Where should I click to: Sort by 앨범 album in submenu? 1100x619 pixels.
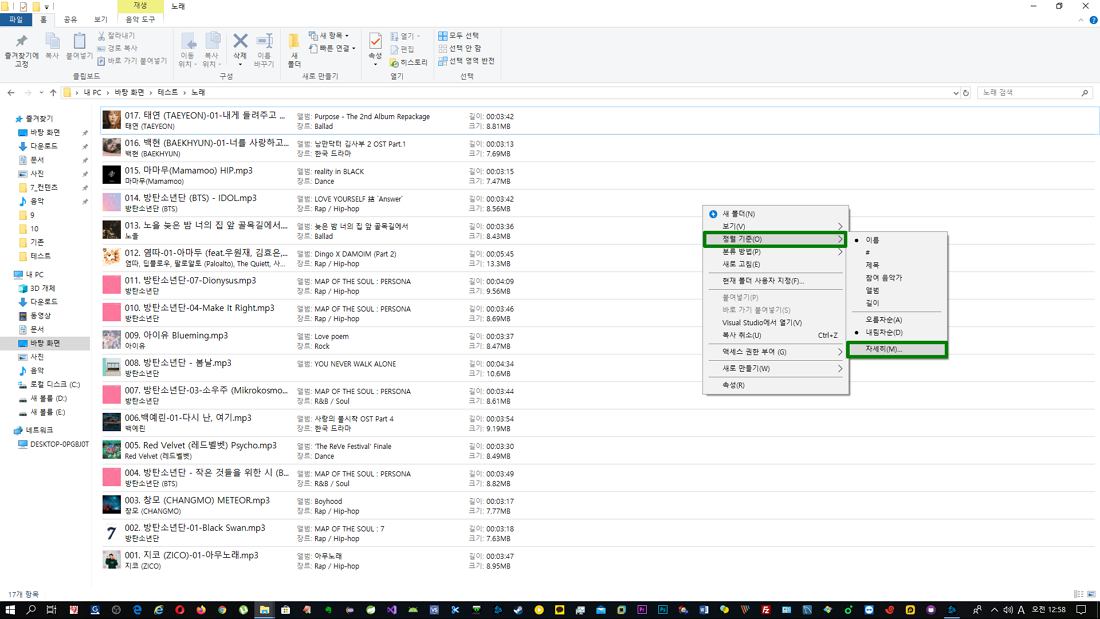click(x=897, y=291)
